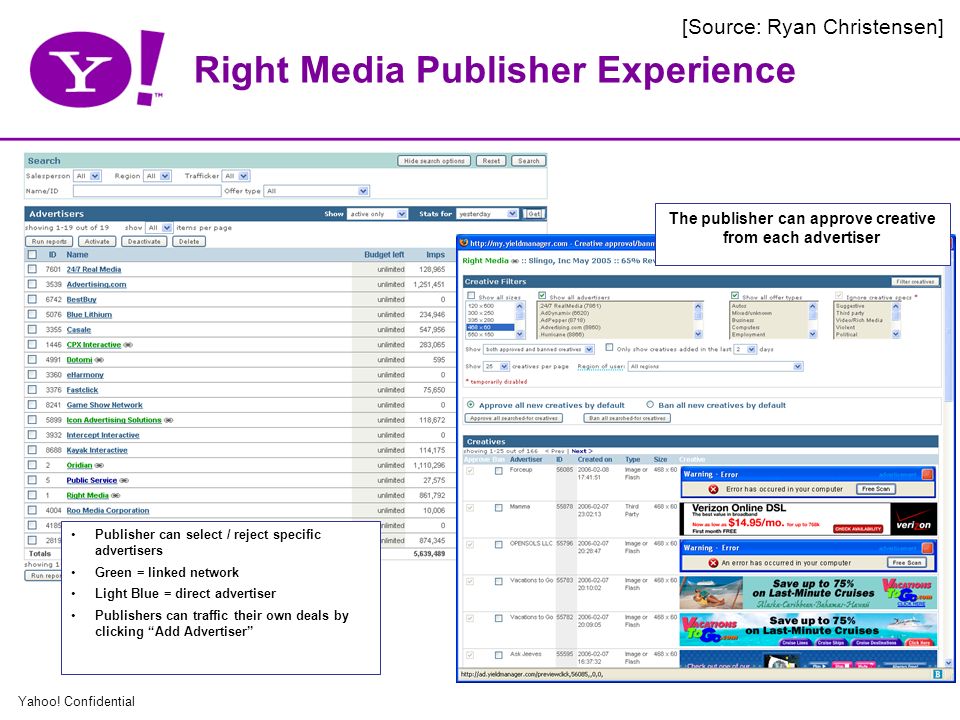Screen dimensions: 960x720
Task: Select Approve all new creatives by default
Action: pos(471,405)
